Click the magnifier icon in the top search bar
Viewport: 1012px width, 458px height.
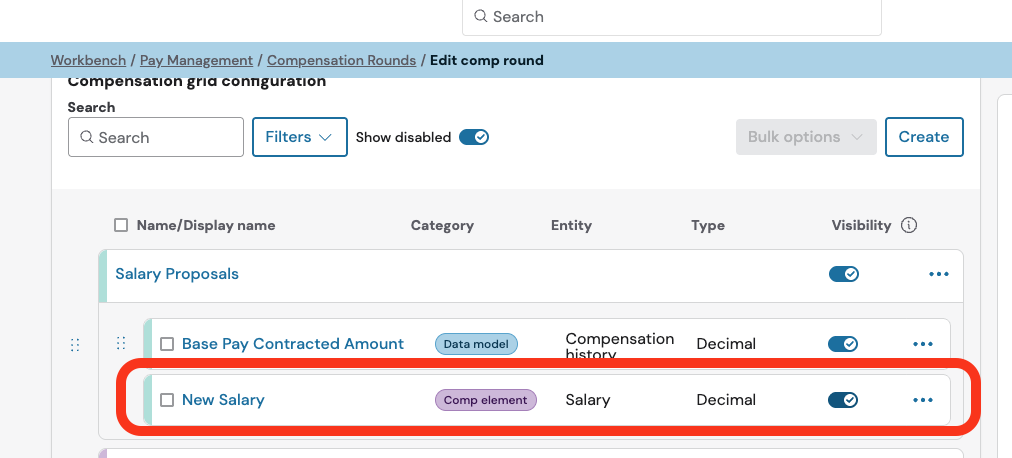[x=481, y=17]
